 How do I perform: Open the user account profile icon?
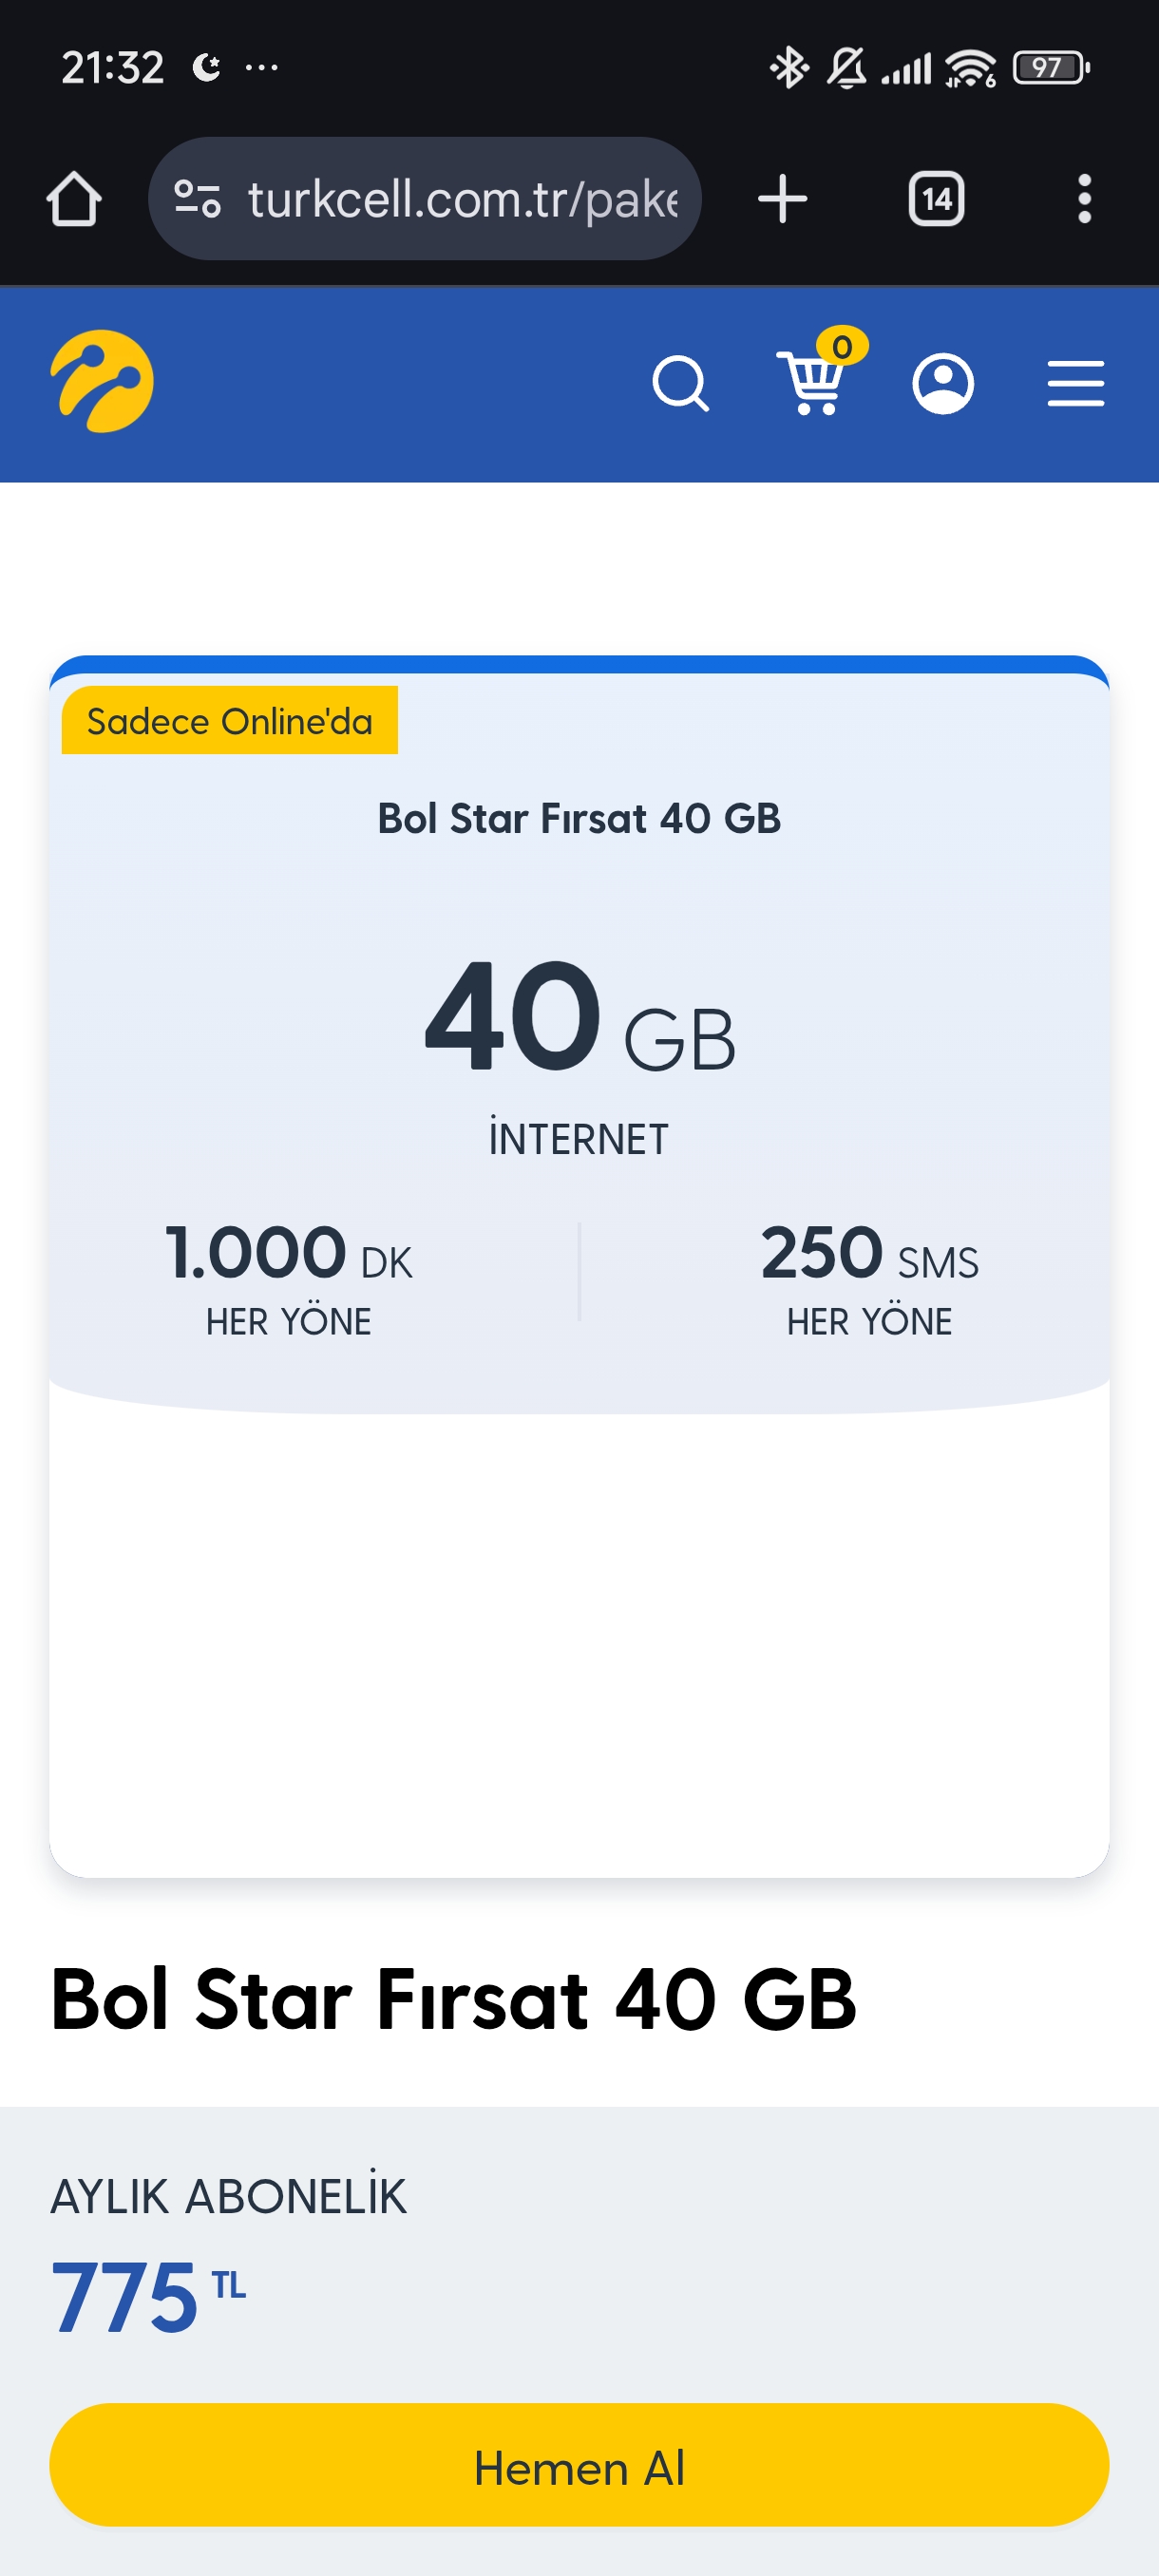pos(943,383)
